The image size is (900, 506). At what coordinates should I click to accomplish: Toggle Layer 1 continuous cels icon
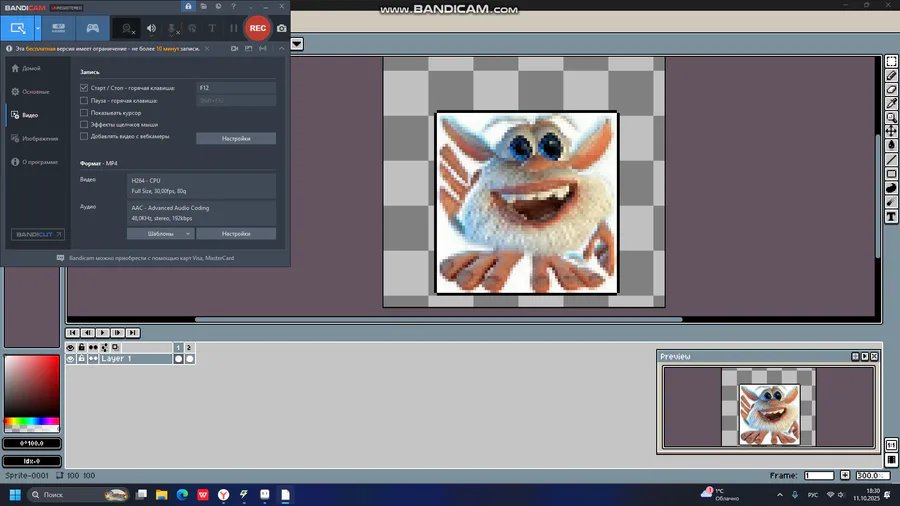(x=93, y=359)
